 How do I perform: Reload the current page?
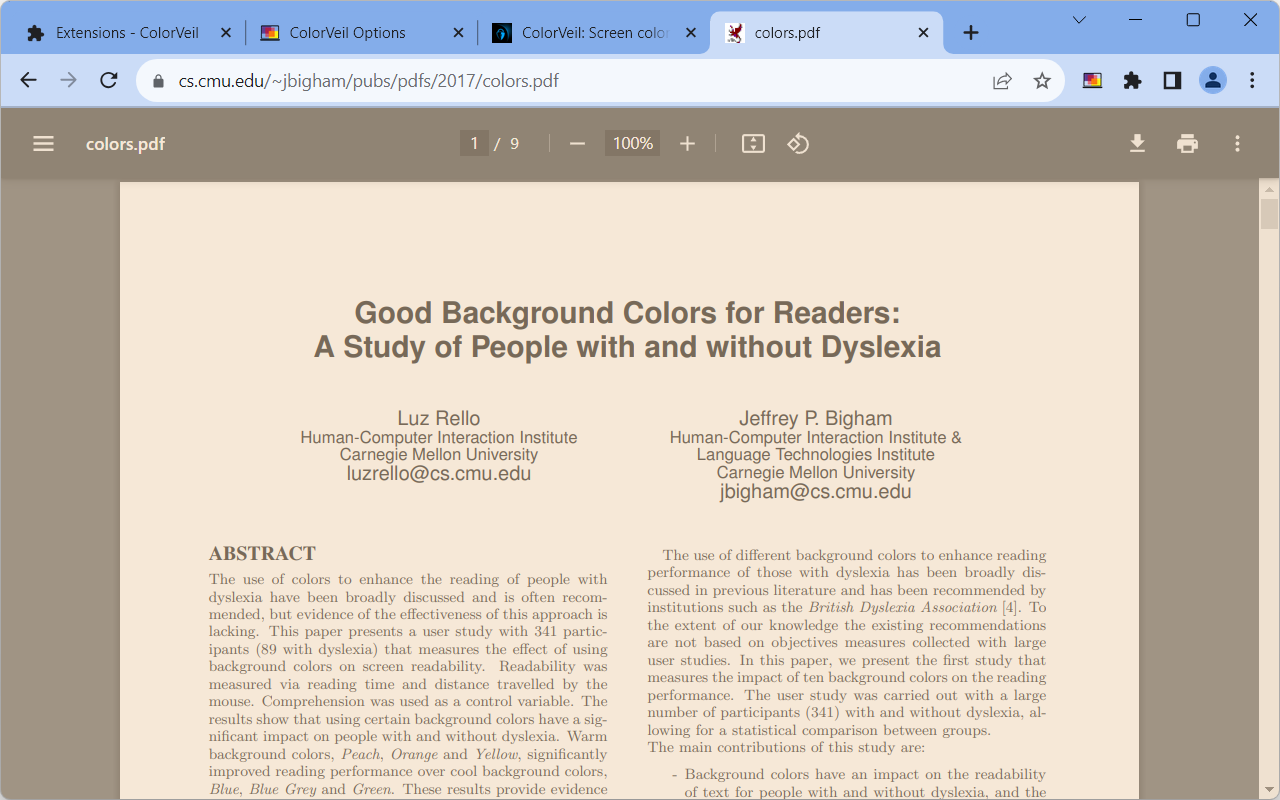pyautogui.click(x=109, y=81)
